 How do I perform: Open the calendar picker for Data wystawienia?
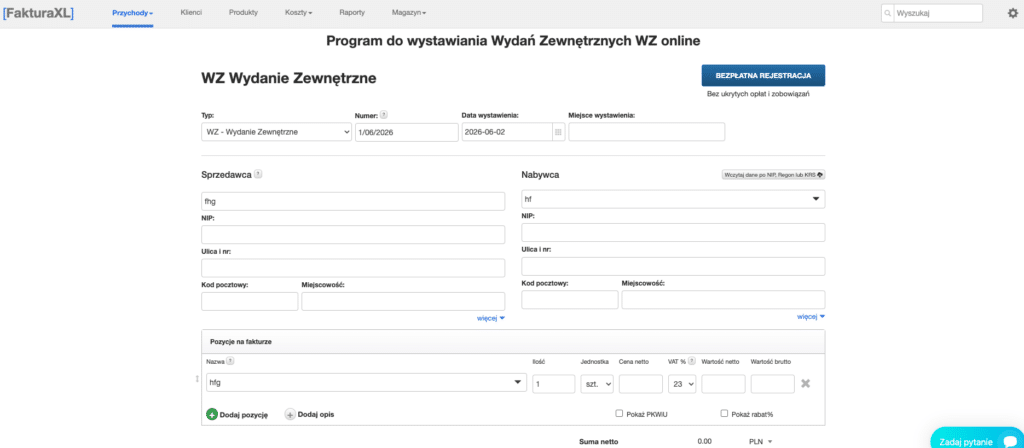click(558, 132)
